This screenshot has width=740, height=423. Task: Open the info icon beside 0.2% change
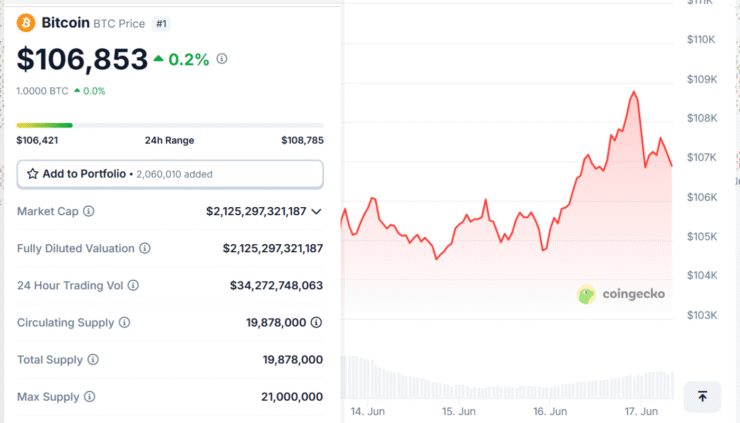point(222,59)
